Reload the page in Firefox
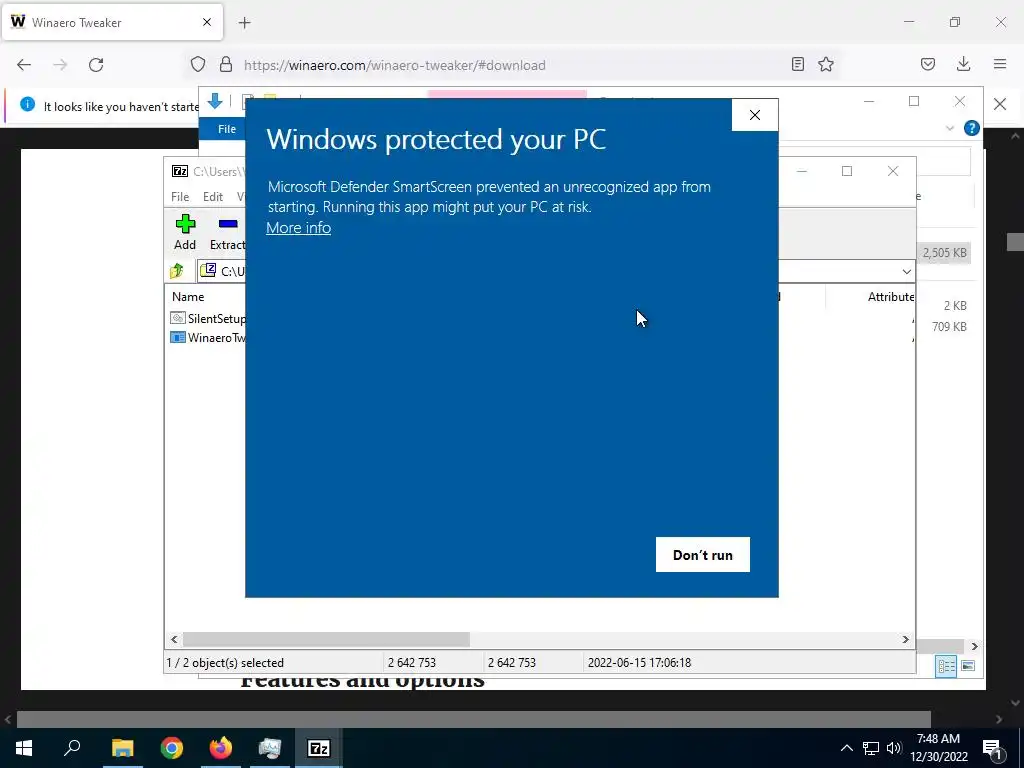This screenshot has height=768, width=1024. [96, 65]
